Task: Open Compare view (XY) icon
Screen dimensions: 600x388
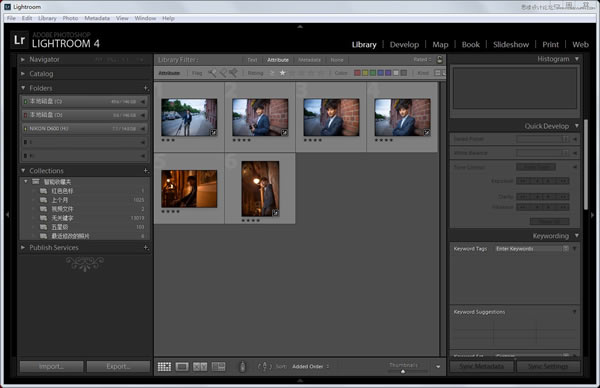Action: tap(200, 367)
